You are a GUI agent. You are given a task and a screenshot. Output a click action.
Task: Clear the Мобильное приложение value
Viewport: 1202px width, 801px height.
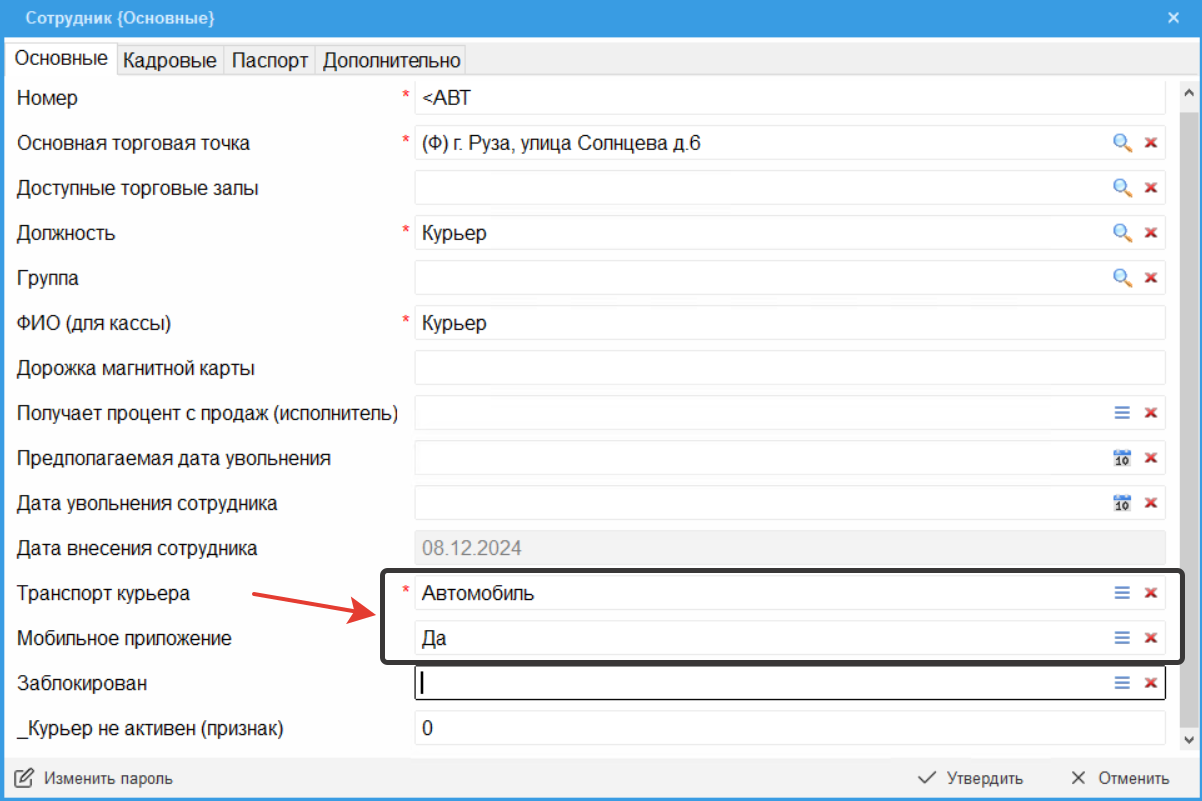1150,638
